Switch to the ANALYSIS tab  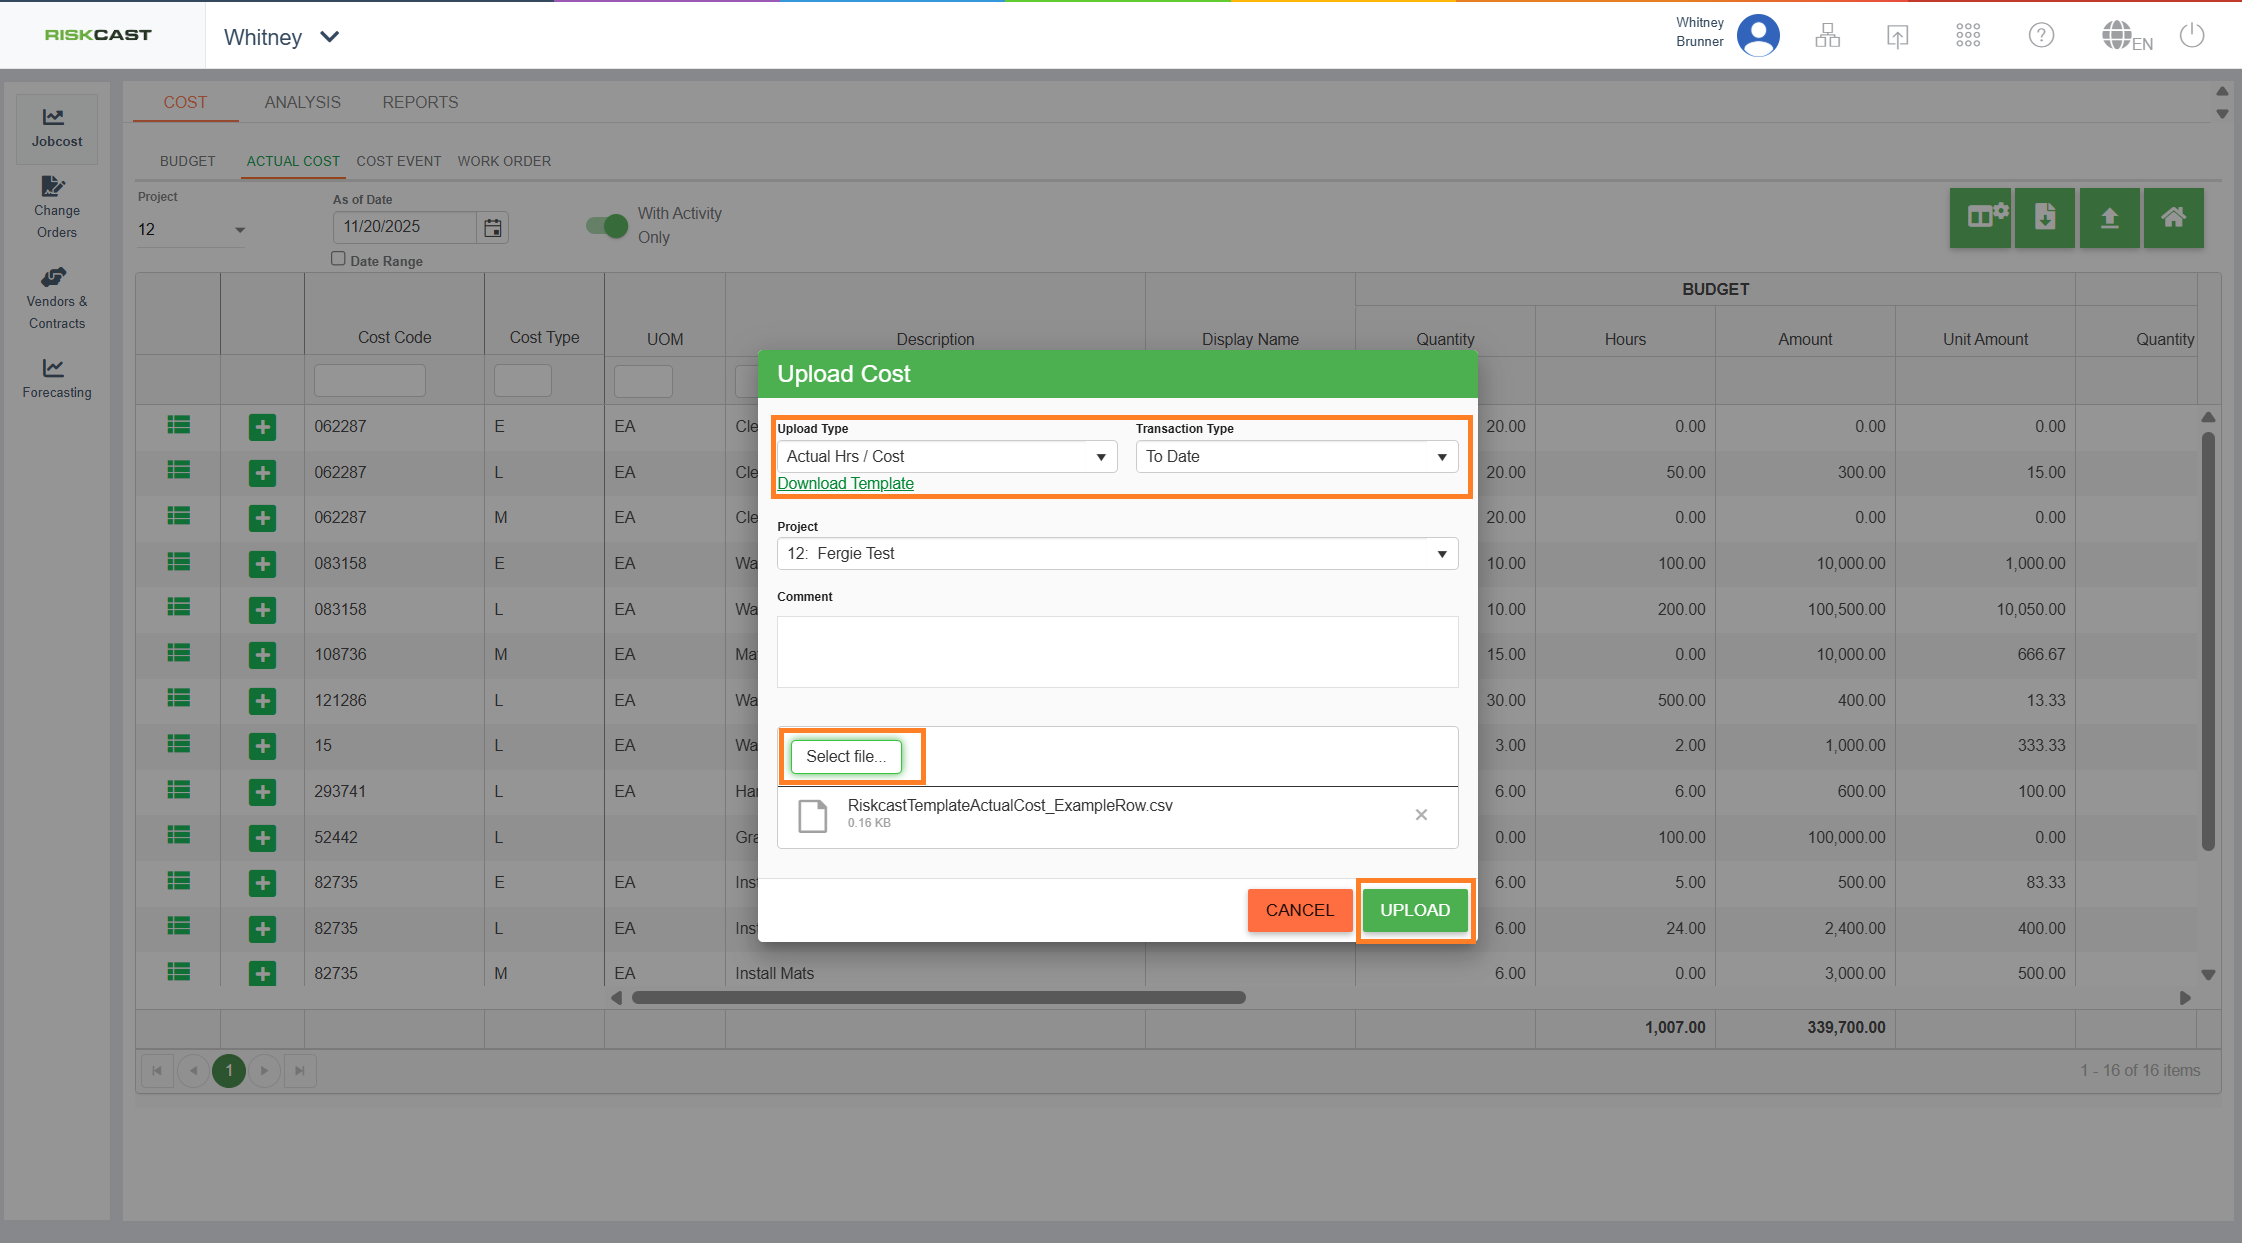[302, 102]
